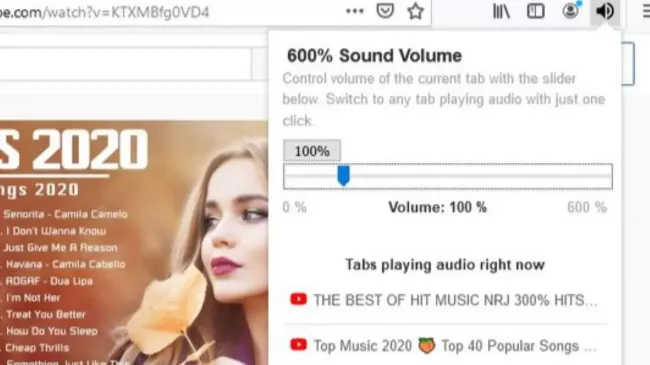Click the '0 %' slider minimum label
Image resolution: width=650 pixels, height=365 pixels.
click(295, 207)
